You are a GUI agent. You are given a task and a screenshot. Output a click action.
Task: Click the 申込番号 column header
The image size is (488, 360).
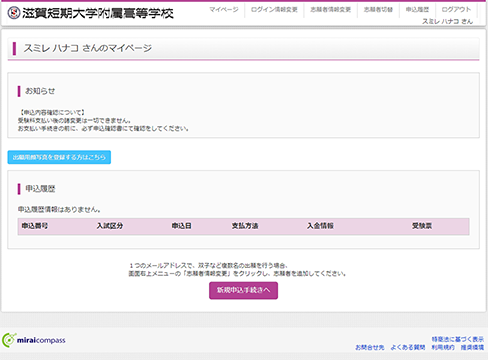pos(35,226)
